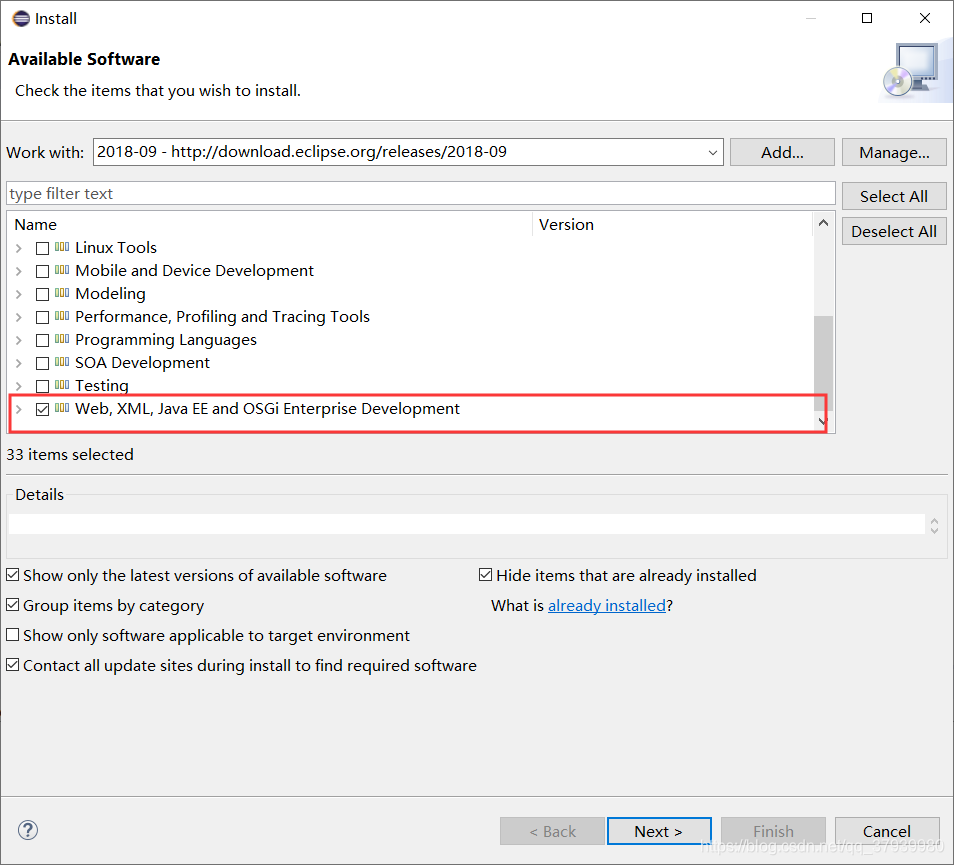The image size is (954, 865).
Task: Click the SOA Development category icon
Action: [x=62, y=363]
